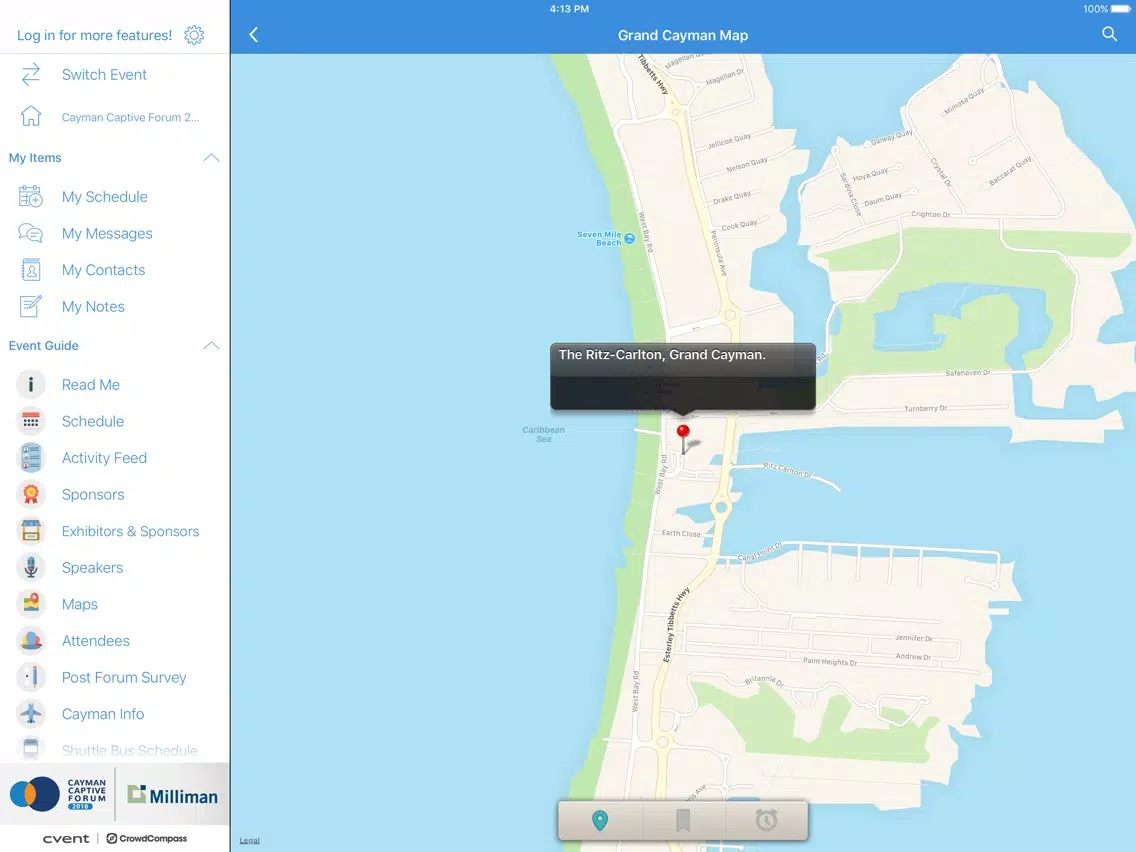Tap the My Notes pencil icon
The width and height of the screenshot is (1136, 852).
pyautogui.click(x=30, y=306)
